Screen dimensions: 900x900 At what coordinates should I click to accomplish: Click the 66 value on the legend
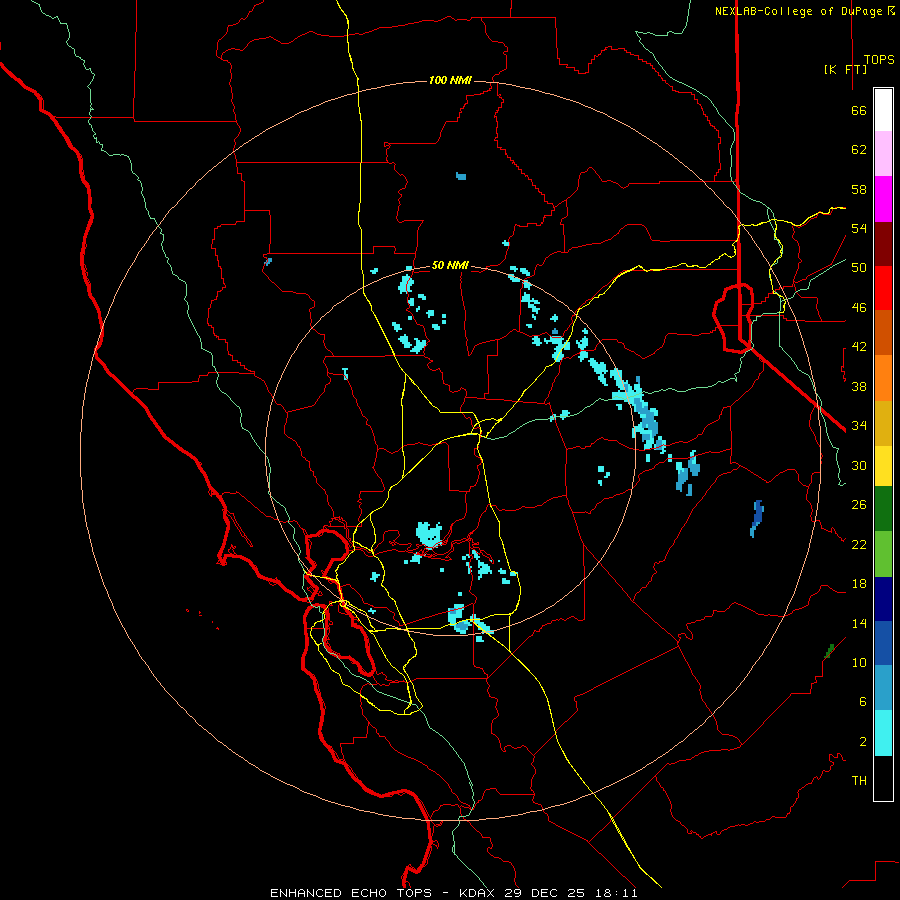click(x=859, y=110)
